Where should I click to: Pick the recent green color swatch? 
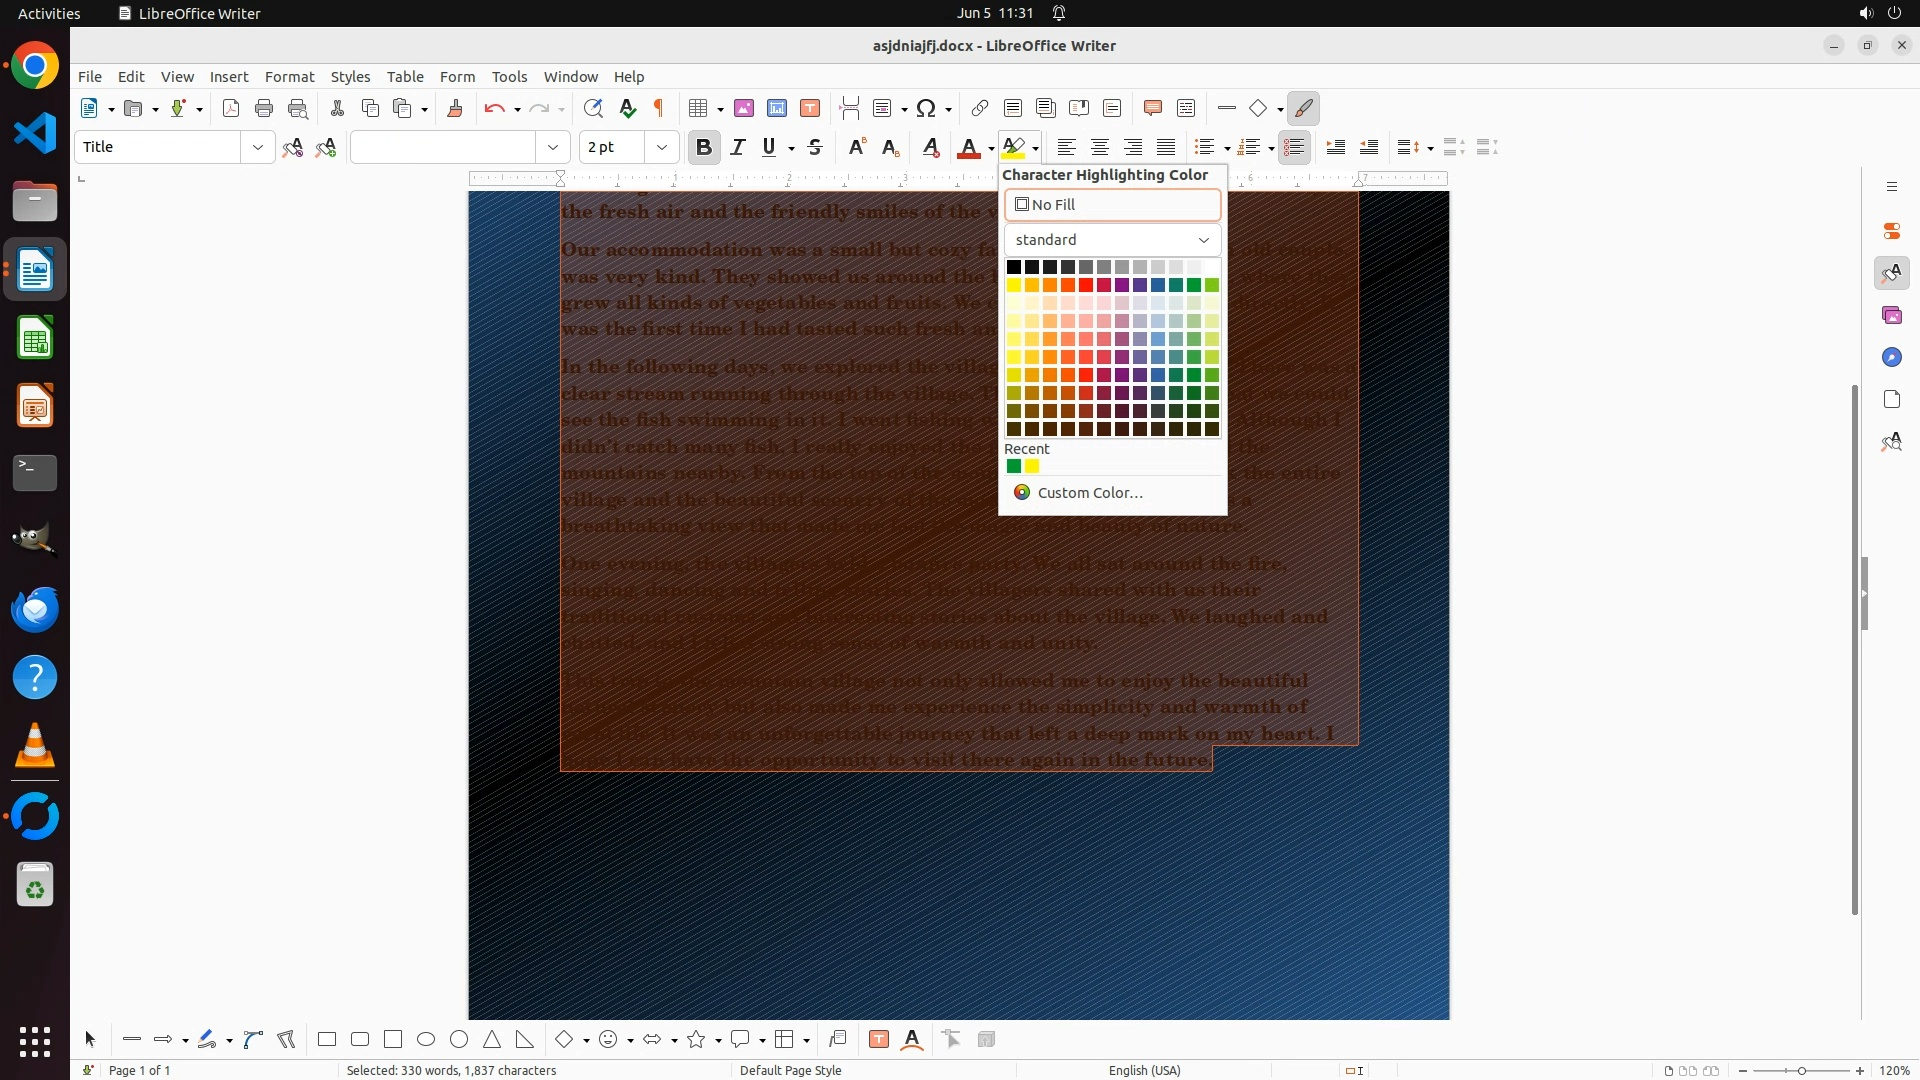point(1014,467)
